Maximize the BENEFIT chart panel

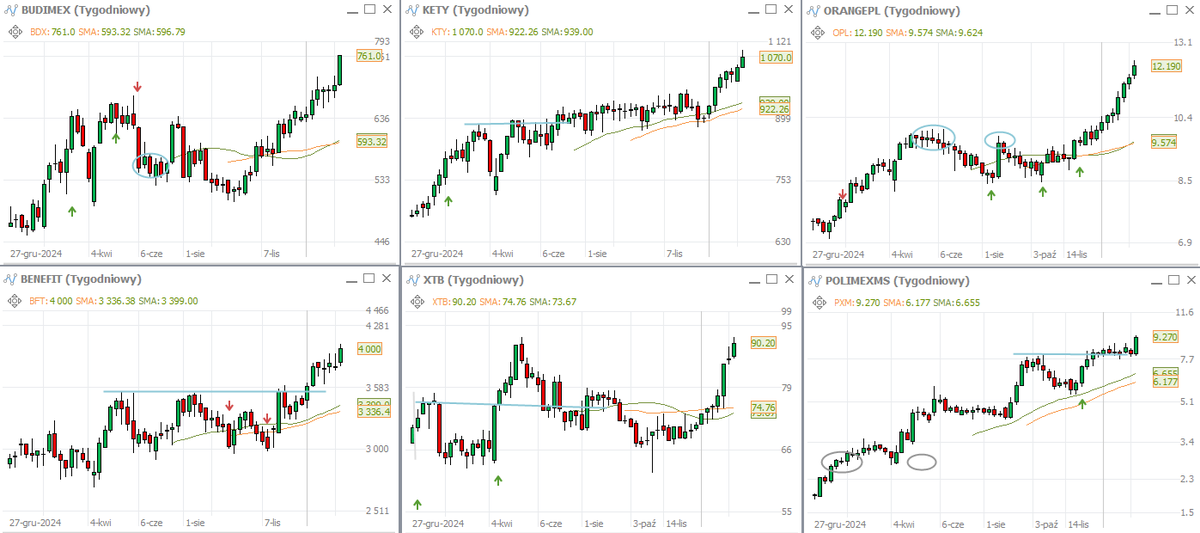pos(370,278)
